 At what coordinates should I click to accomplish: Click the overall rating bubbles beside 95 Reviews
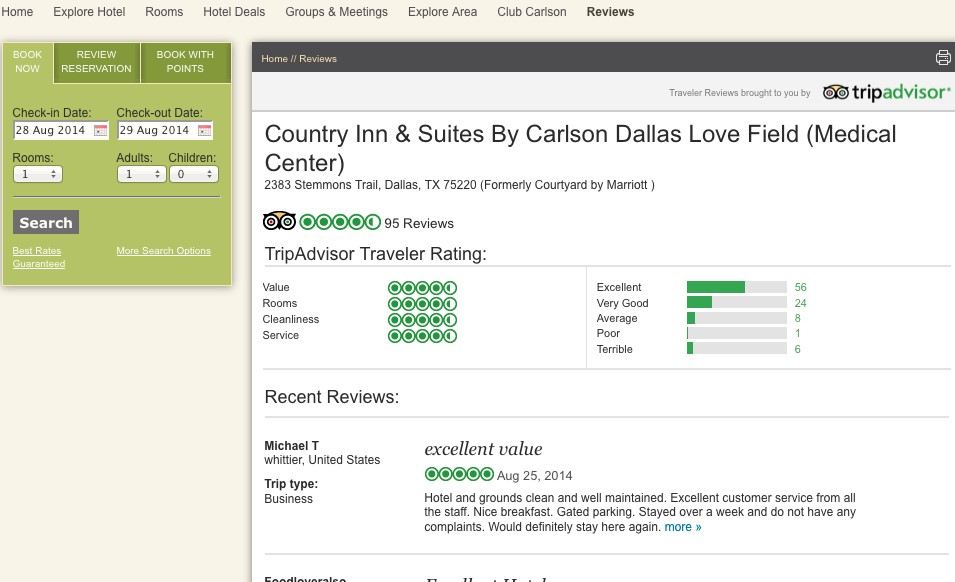click(340, 222)
